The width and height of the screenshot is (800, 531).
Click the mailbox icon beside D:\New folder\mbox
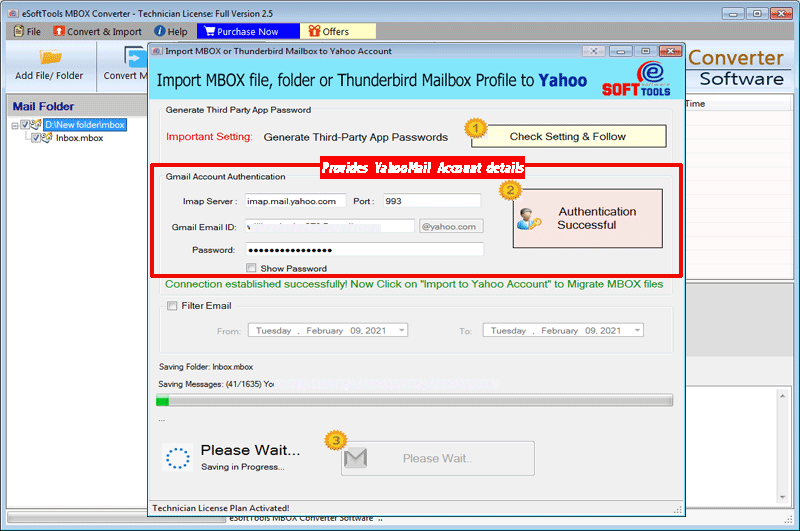point(36,124)
